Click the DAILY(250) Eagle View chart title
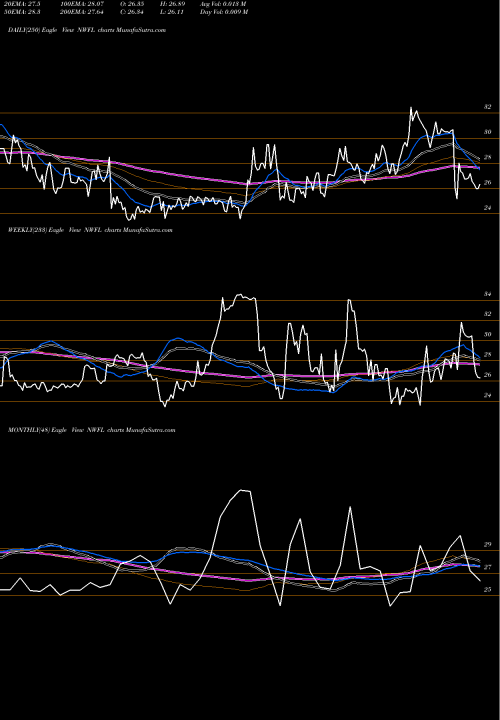Viewport: 500px width, 720px height. point(87,30)
